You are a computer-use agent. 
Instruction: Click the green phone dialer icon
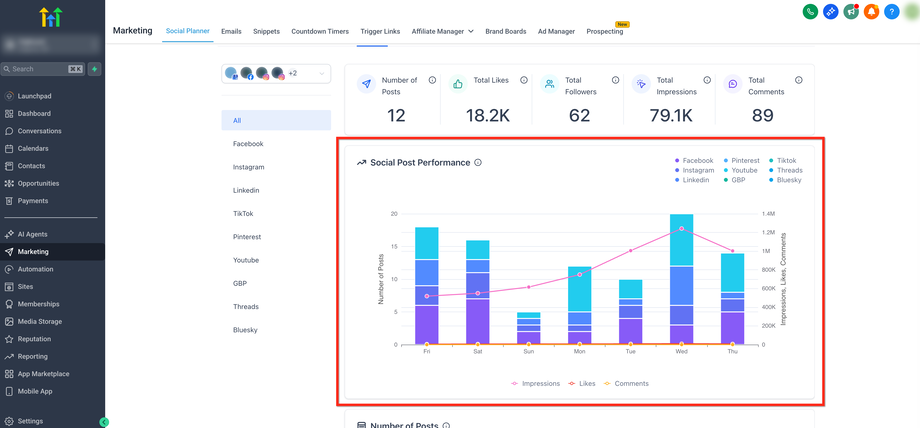[811, 12]
